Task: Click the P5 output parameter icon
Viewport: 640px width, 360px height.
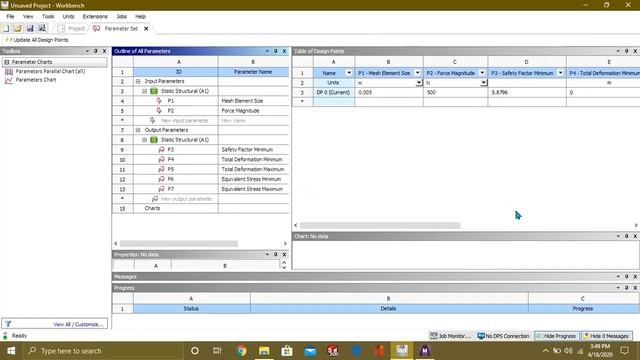Action: 161,169
